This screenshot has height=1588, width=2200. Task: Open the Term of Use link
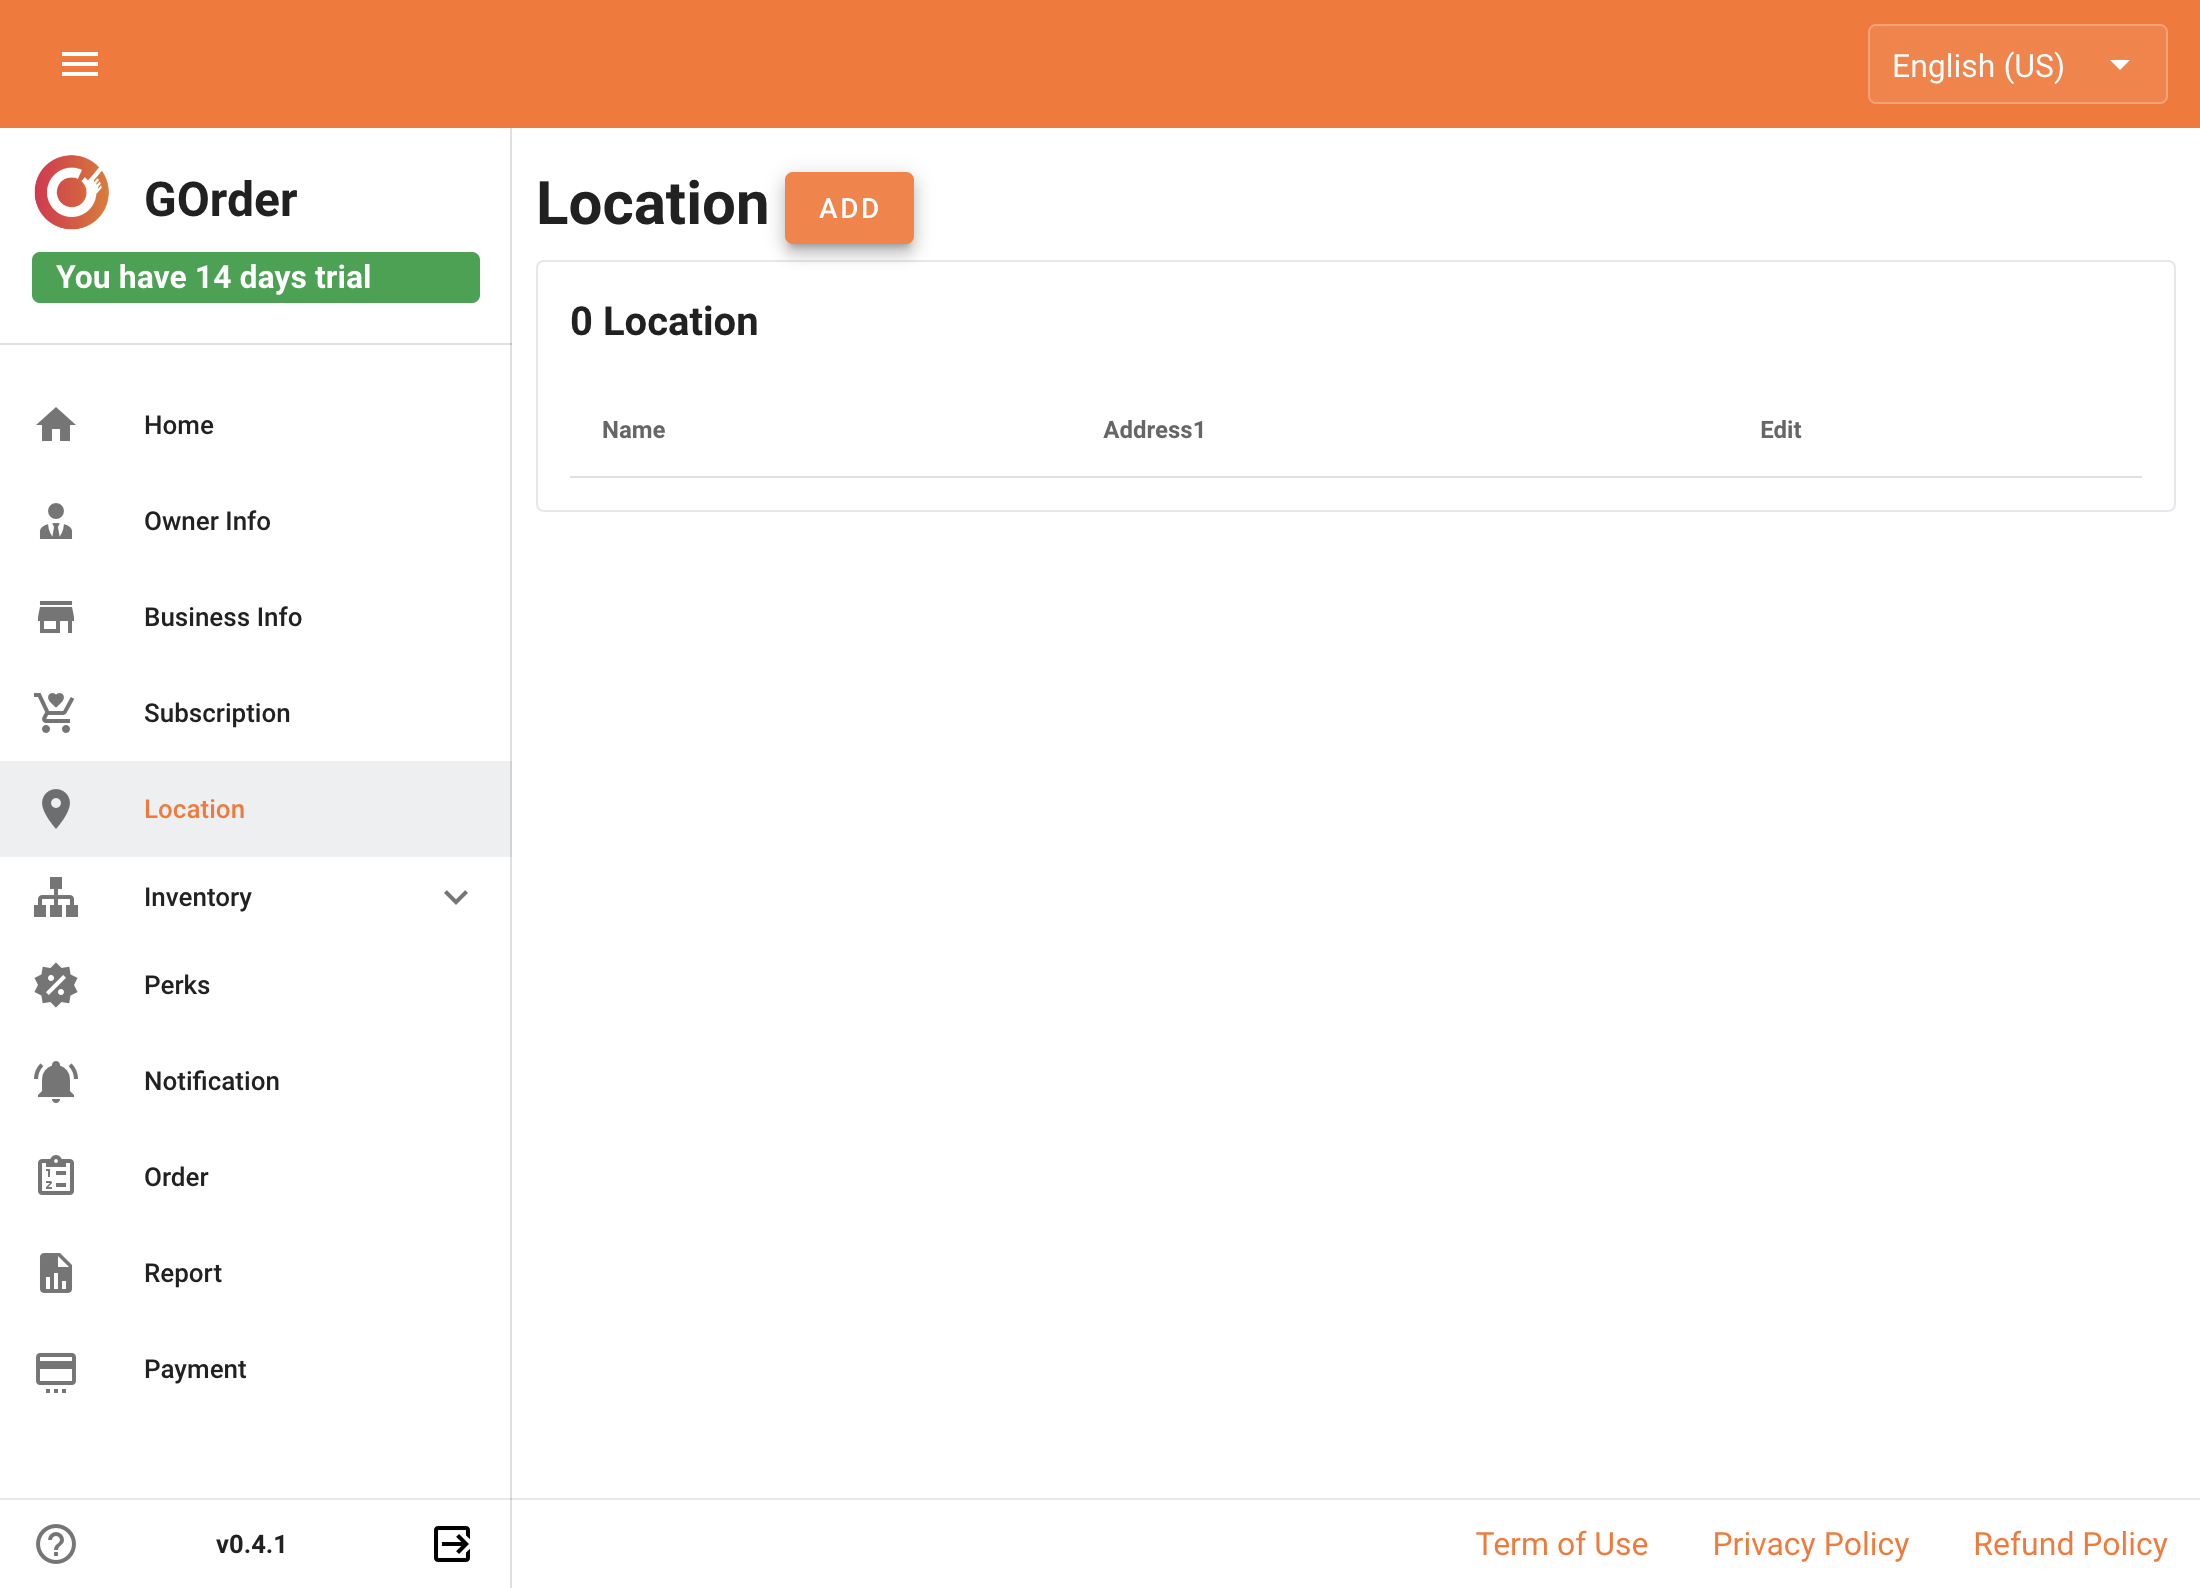tap(1562, 1544)
